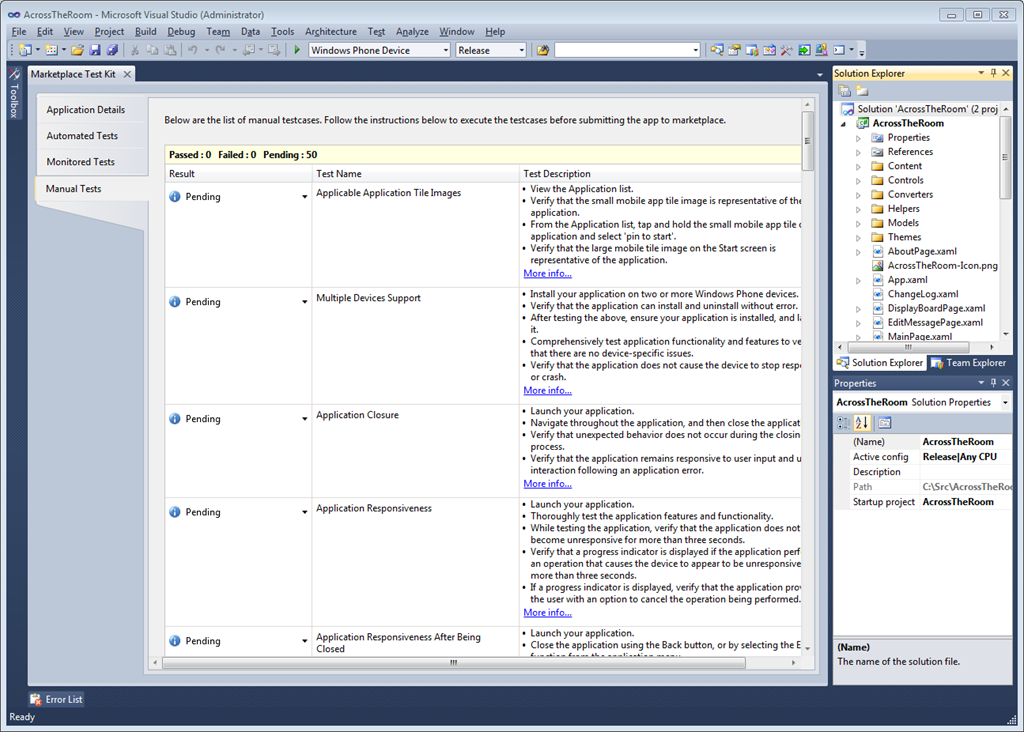1024x732 pixels.
Task: Open the Windows Phone Device target dropdown
Action: [379, 50]
